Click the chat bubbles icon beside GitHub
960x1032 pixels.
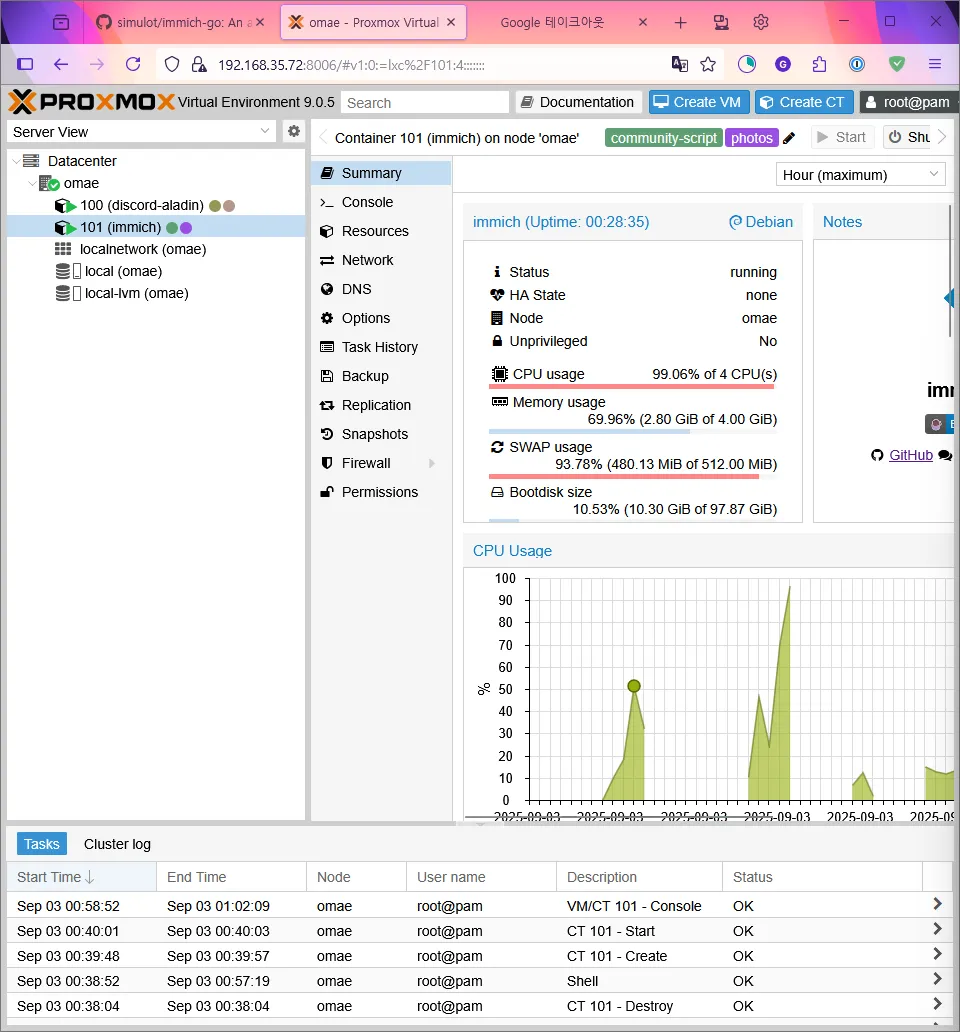point(945,455)
